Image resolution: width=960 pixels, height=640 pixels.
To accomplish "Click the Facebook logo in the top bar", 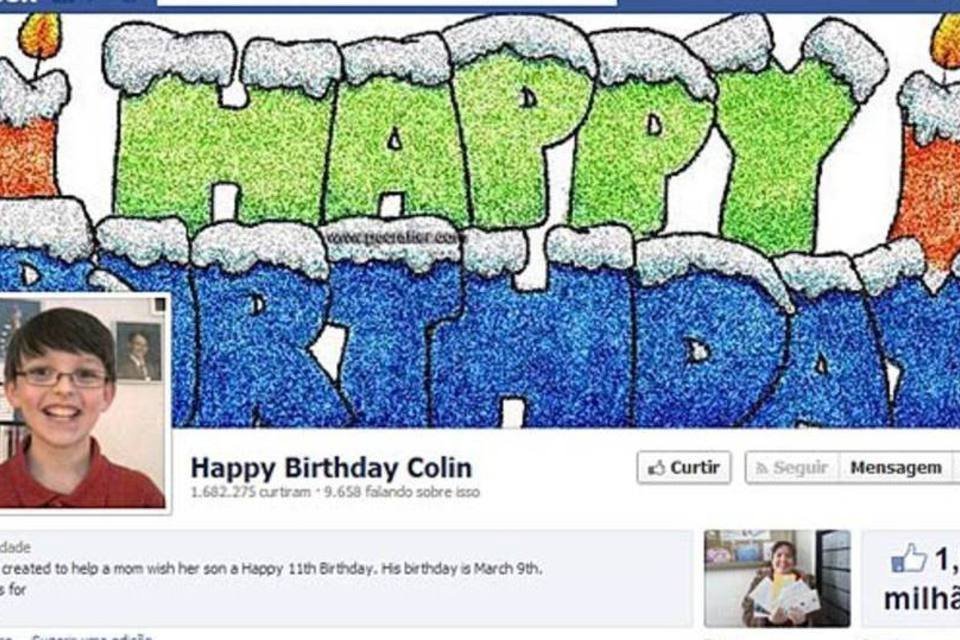I will [18, 2].
